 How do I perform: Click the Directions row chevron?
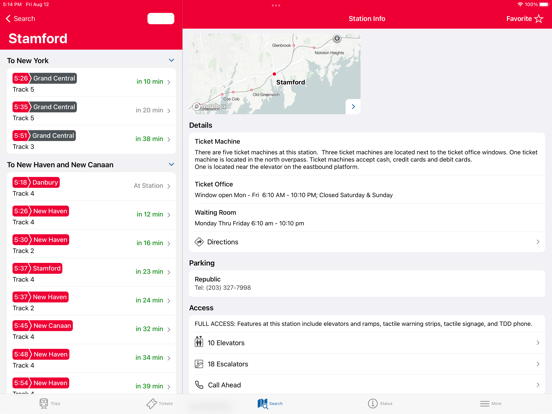538,242
